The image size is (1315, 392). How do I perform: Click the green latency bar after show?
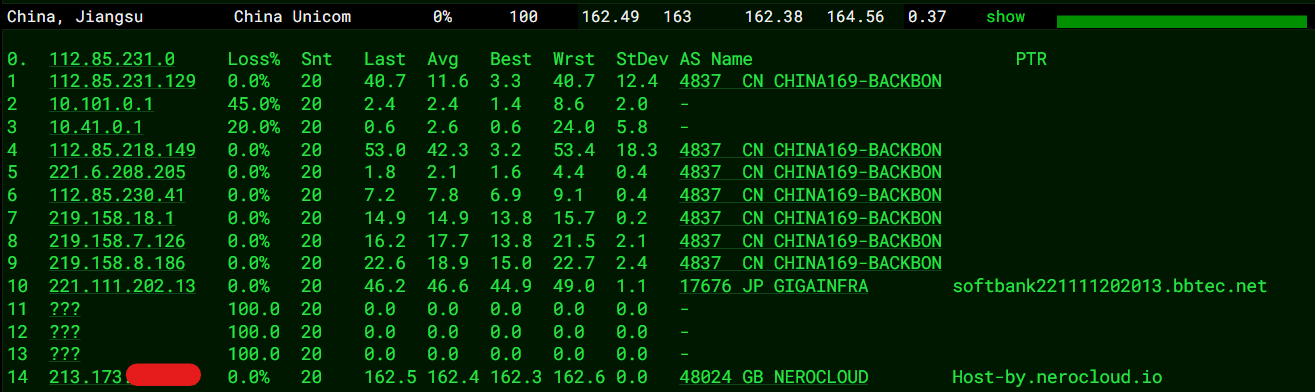[1182, 22]
